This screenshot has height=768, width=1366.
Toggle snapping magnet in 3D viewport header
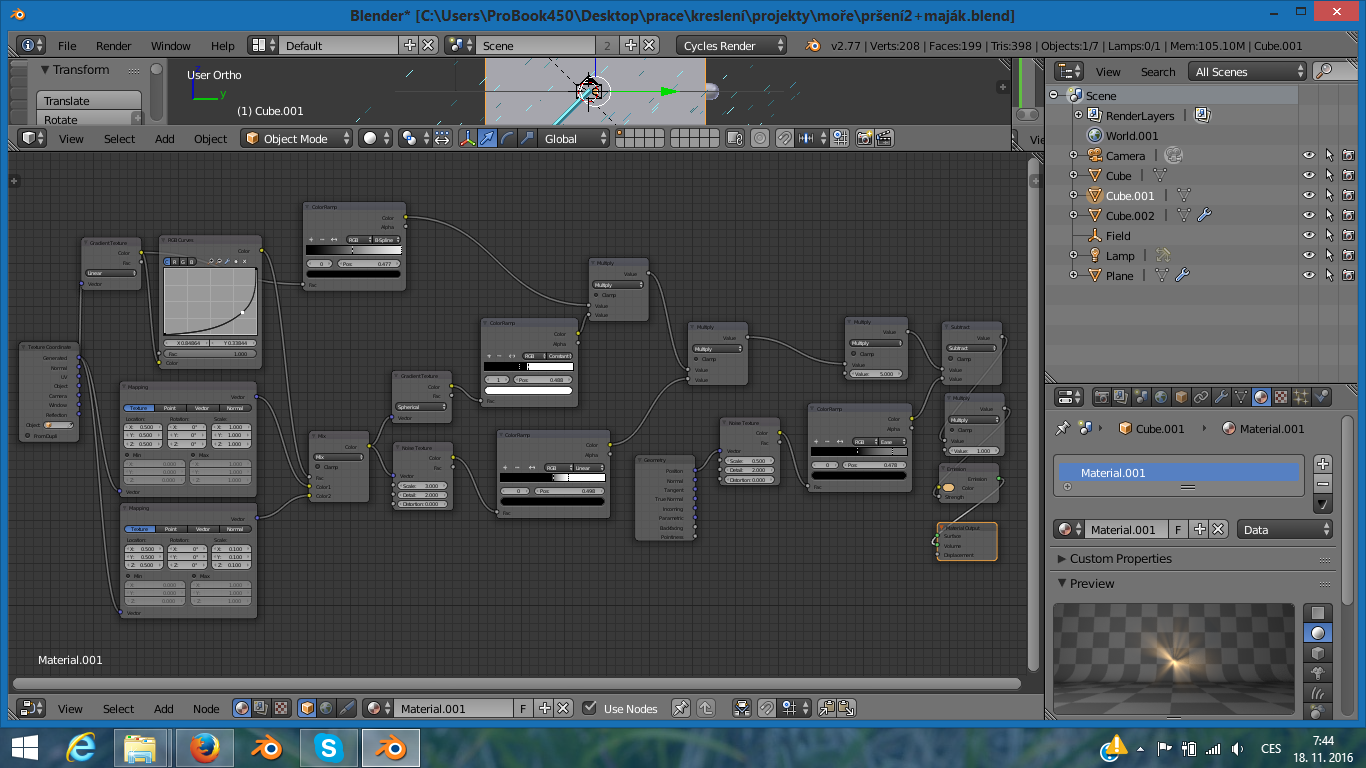(786, 139)
